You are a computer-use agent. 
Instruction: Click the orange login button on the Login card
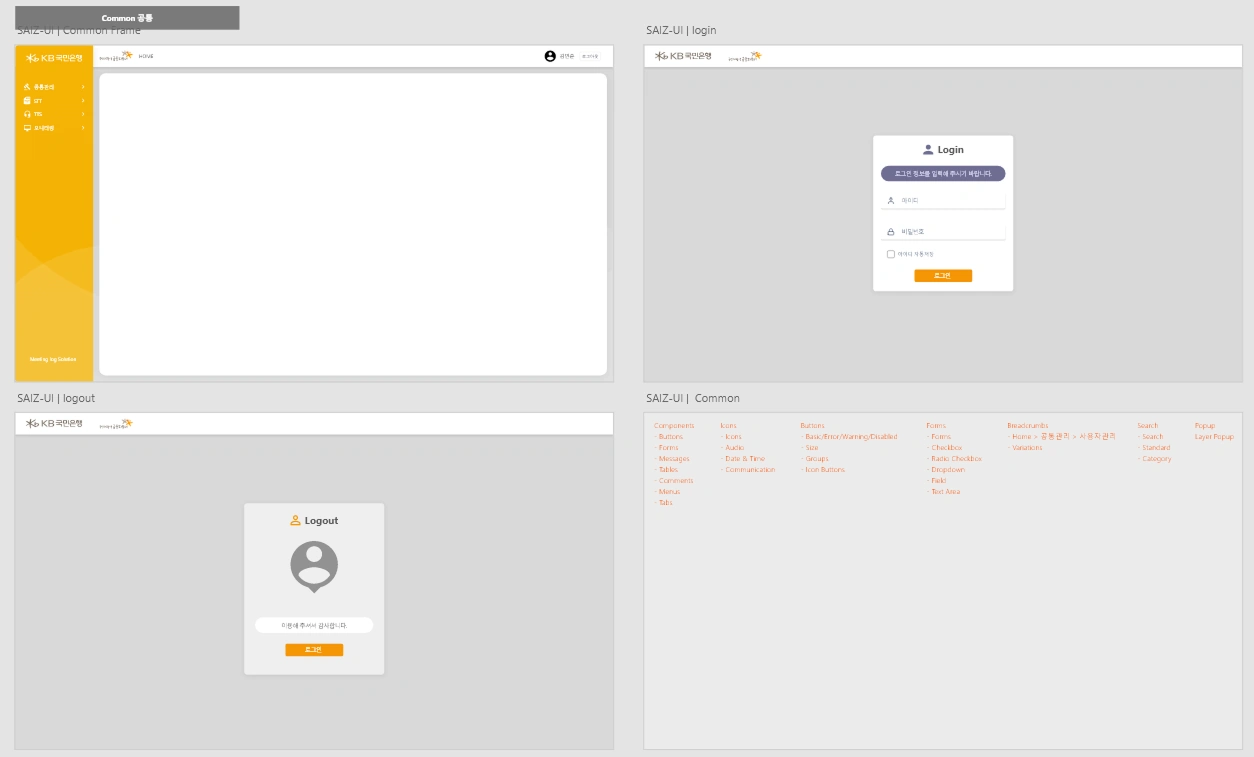pyautogui.click(x=943, y=276)
